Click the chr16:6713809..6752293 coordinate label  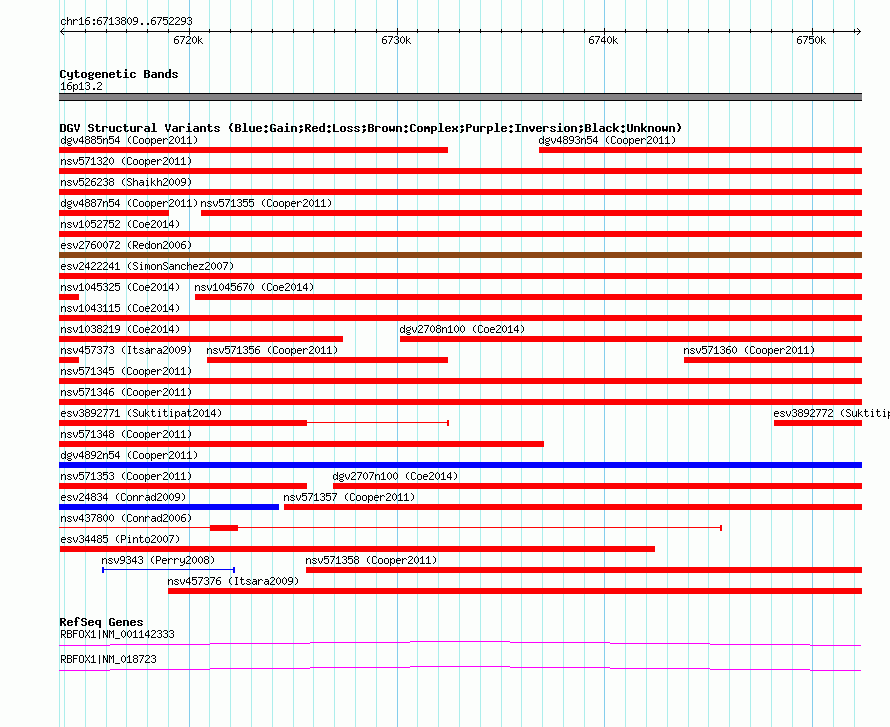pyautogui.click(x=126, y=22)
